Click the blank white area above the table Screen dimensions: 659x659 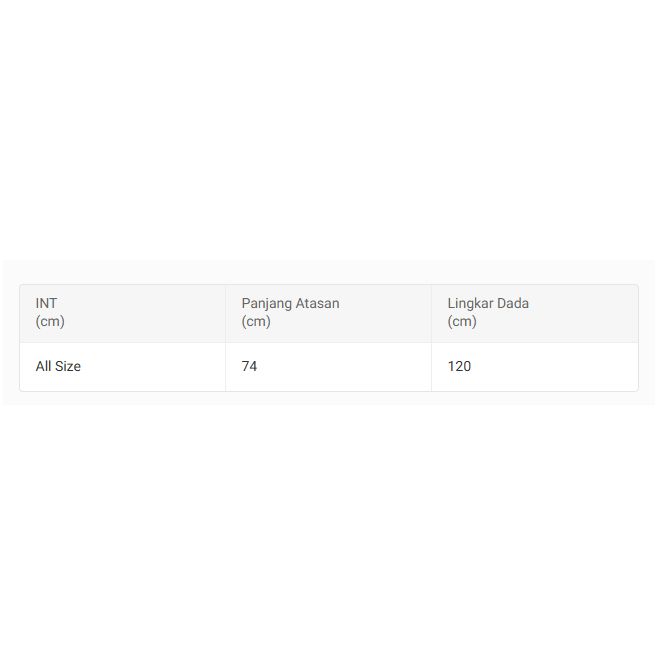pyautogui.click(x=329, y=130)
